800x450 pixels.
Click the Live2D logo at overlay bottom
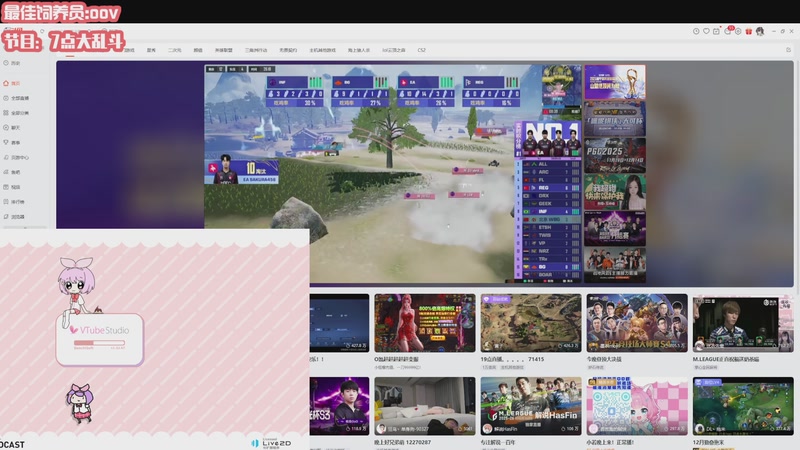tap(272, 443)
